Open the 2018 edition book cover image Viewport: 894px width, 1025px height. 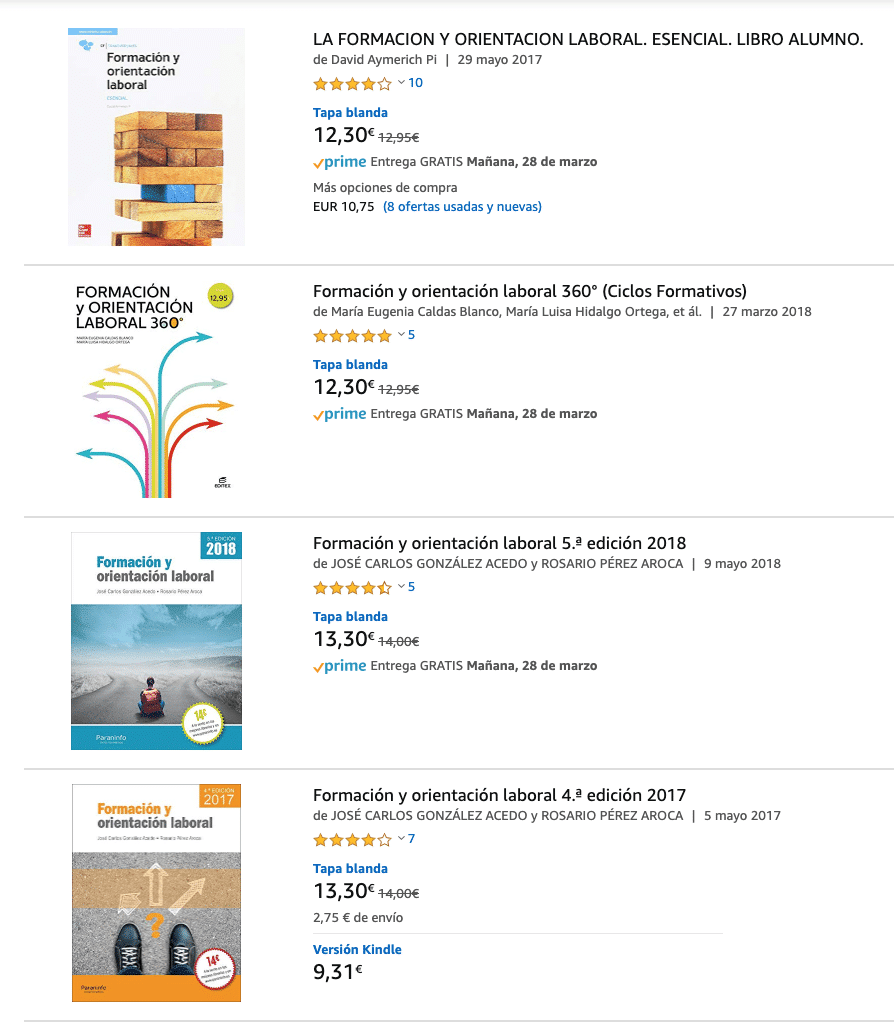(156, 641)
